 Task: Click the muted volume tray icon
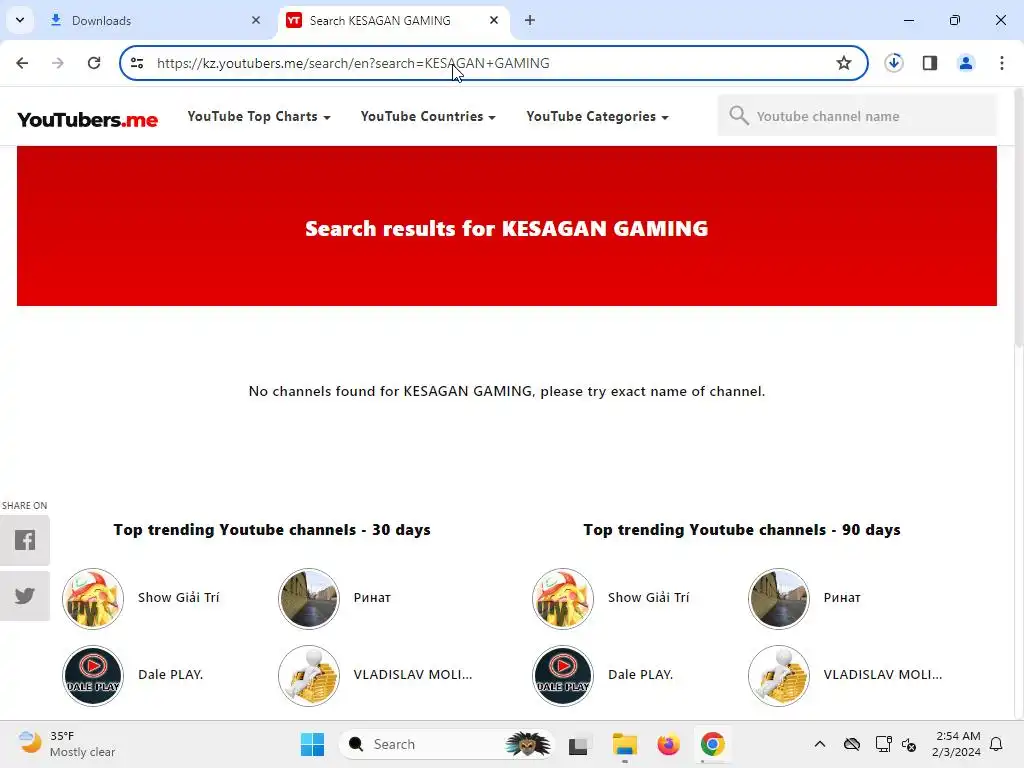pyautogui.click(x=909, y=744)
